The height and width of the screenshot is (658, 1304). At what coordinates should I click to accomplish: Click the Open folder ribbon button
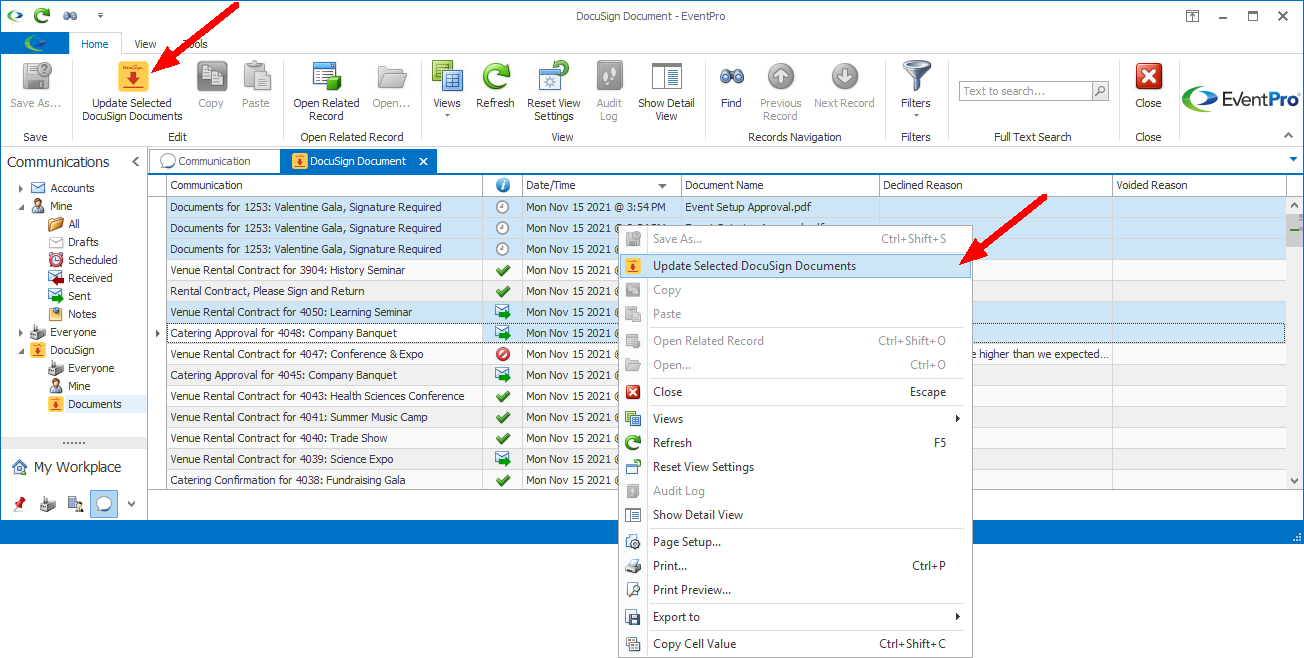click(x=391, y=86)
